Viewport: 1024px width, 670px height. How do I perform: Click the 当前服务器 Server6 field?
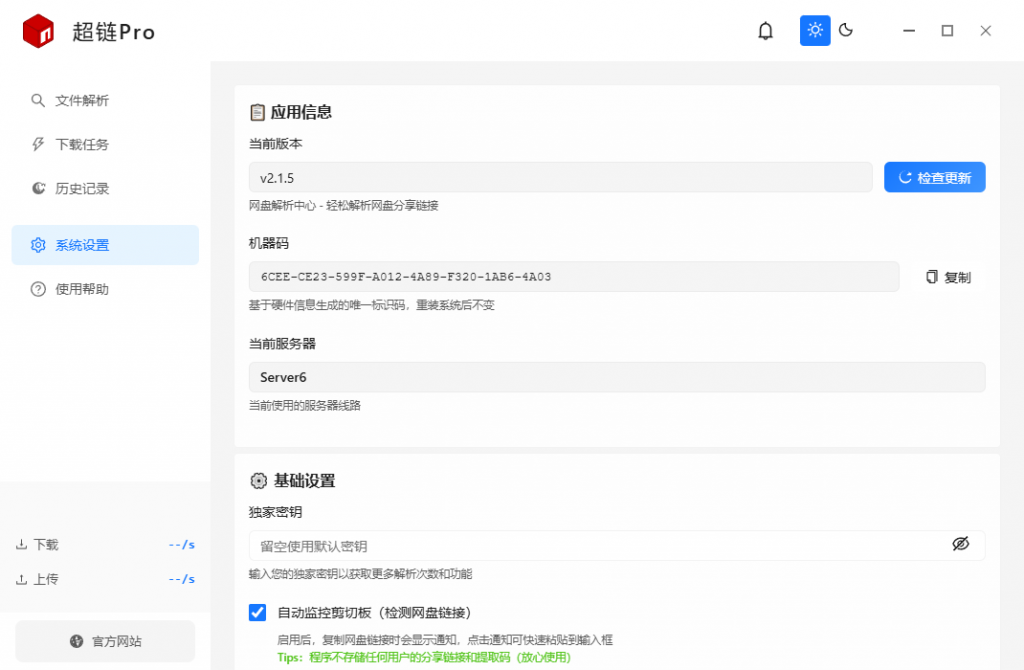pos(616,377)
